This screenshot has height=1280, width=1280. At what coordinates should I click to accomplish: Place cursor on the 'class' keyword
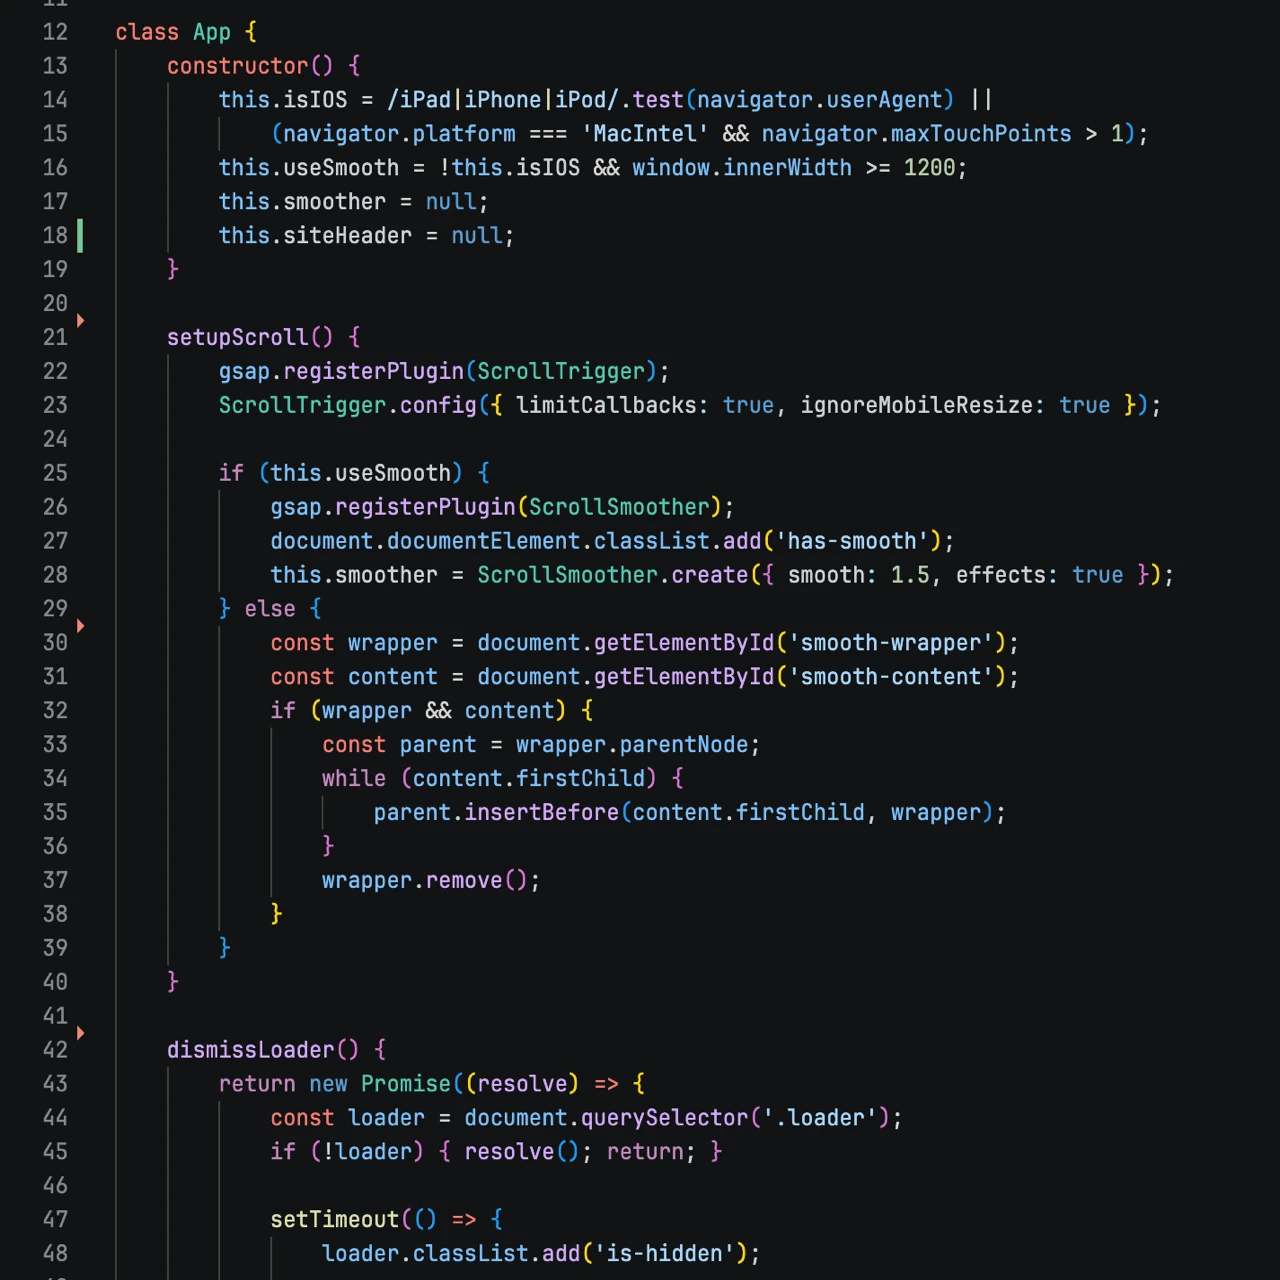147,32
